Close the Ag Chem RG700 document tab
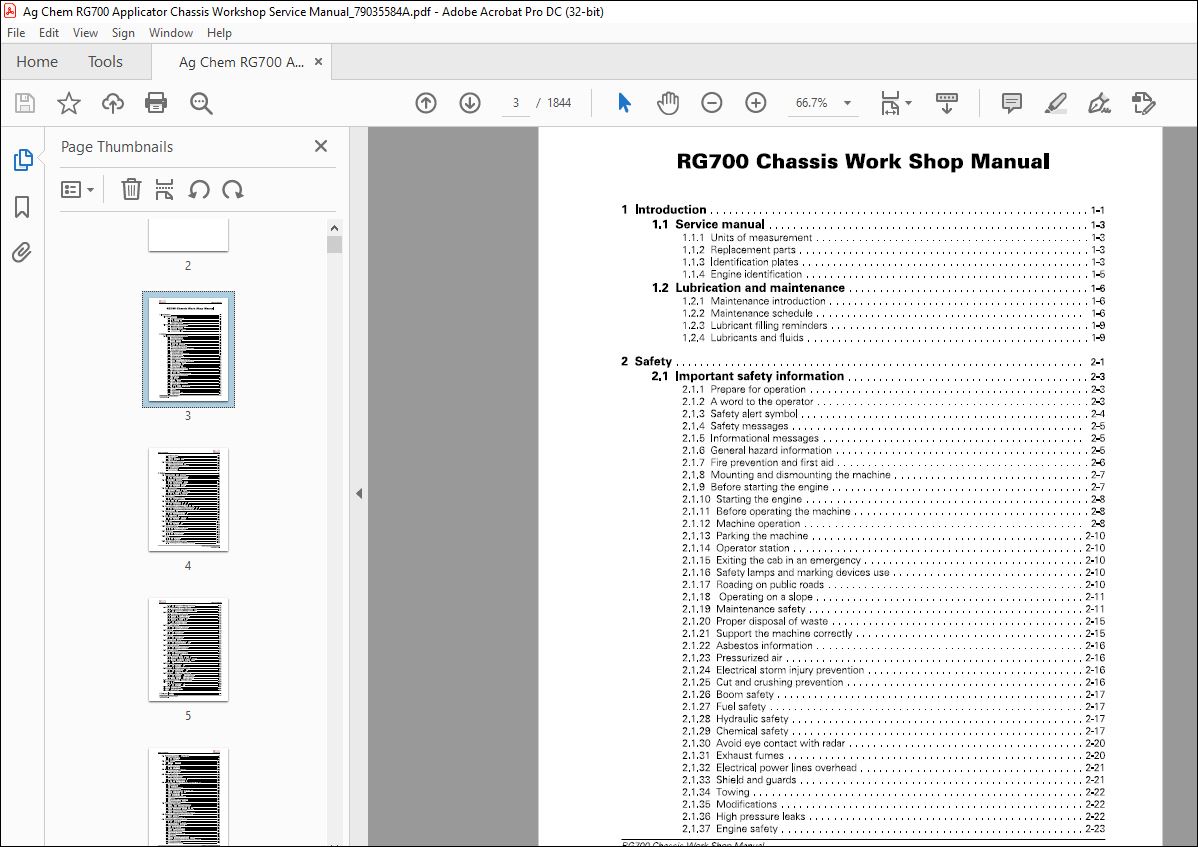Viewport: 1198px width, 847px height. [x=319, y=62]
